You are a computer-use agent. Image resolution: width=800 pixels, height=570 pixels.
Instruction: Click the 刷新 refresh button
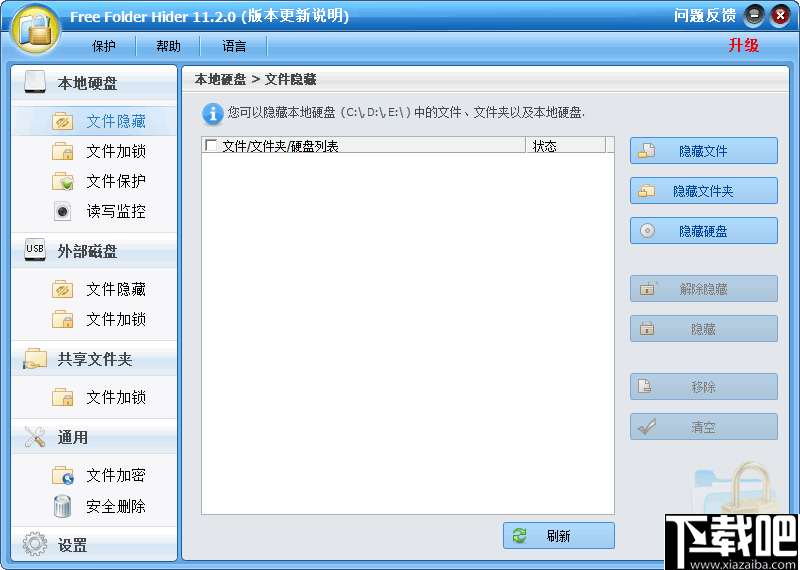pos(559,535)
